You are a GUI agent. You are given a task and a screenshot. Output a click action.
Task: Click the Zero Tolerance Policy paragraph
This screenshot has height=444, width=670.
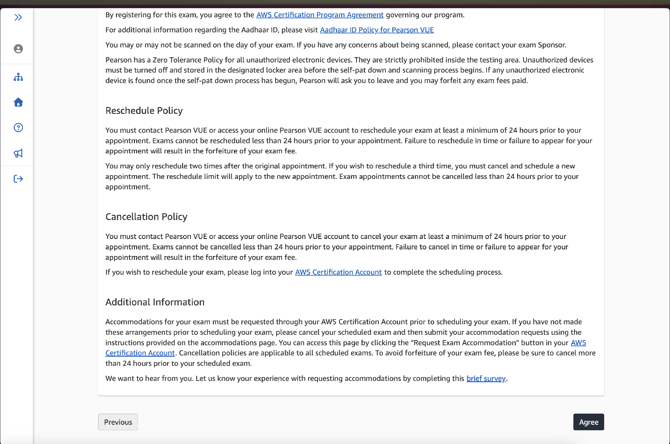click(x=349, y=70)
